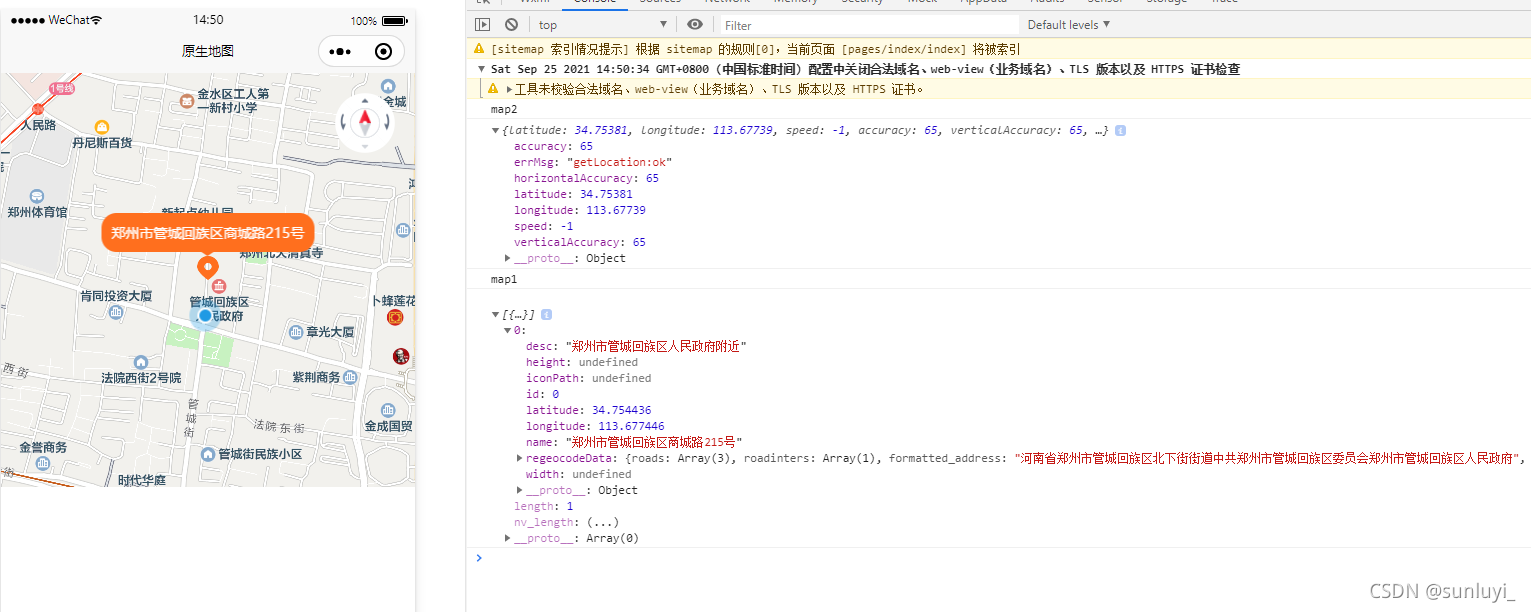Tap the orange location marker pin
The width and height of the screenshot is (1531, 612).
pos(208,268)
